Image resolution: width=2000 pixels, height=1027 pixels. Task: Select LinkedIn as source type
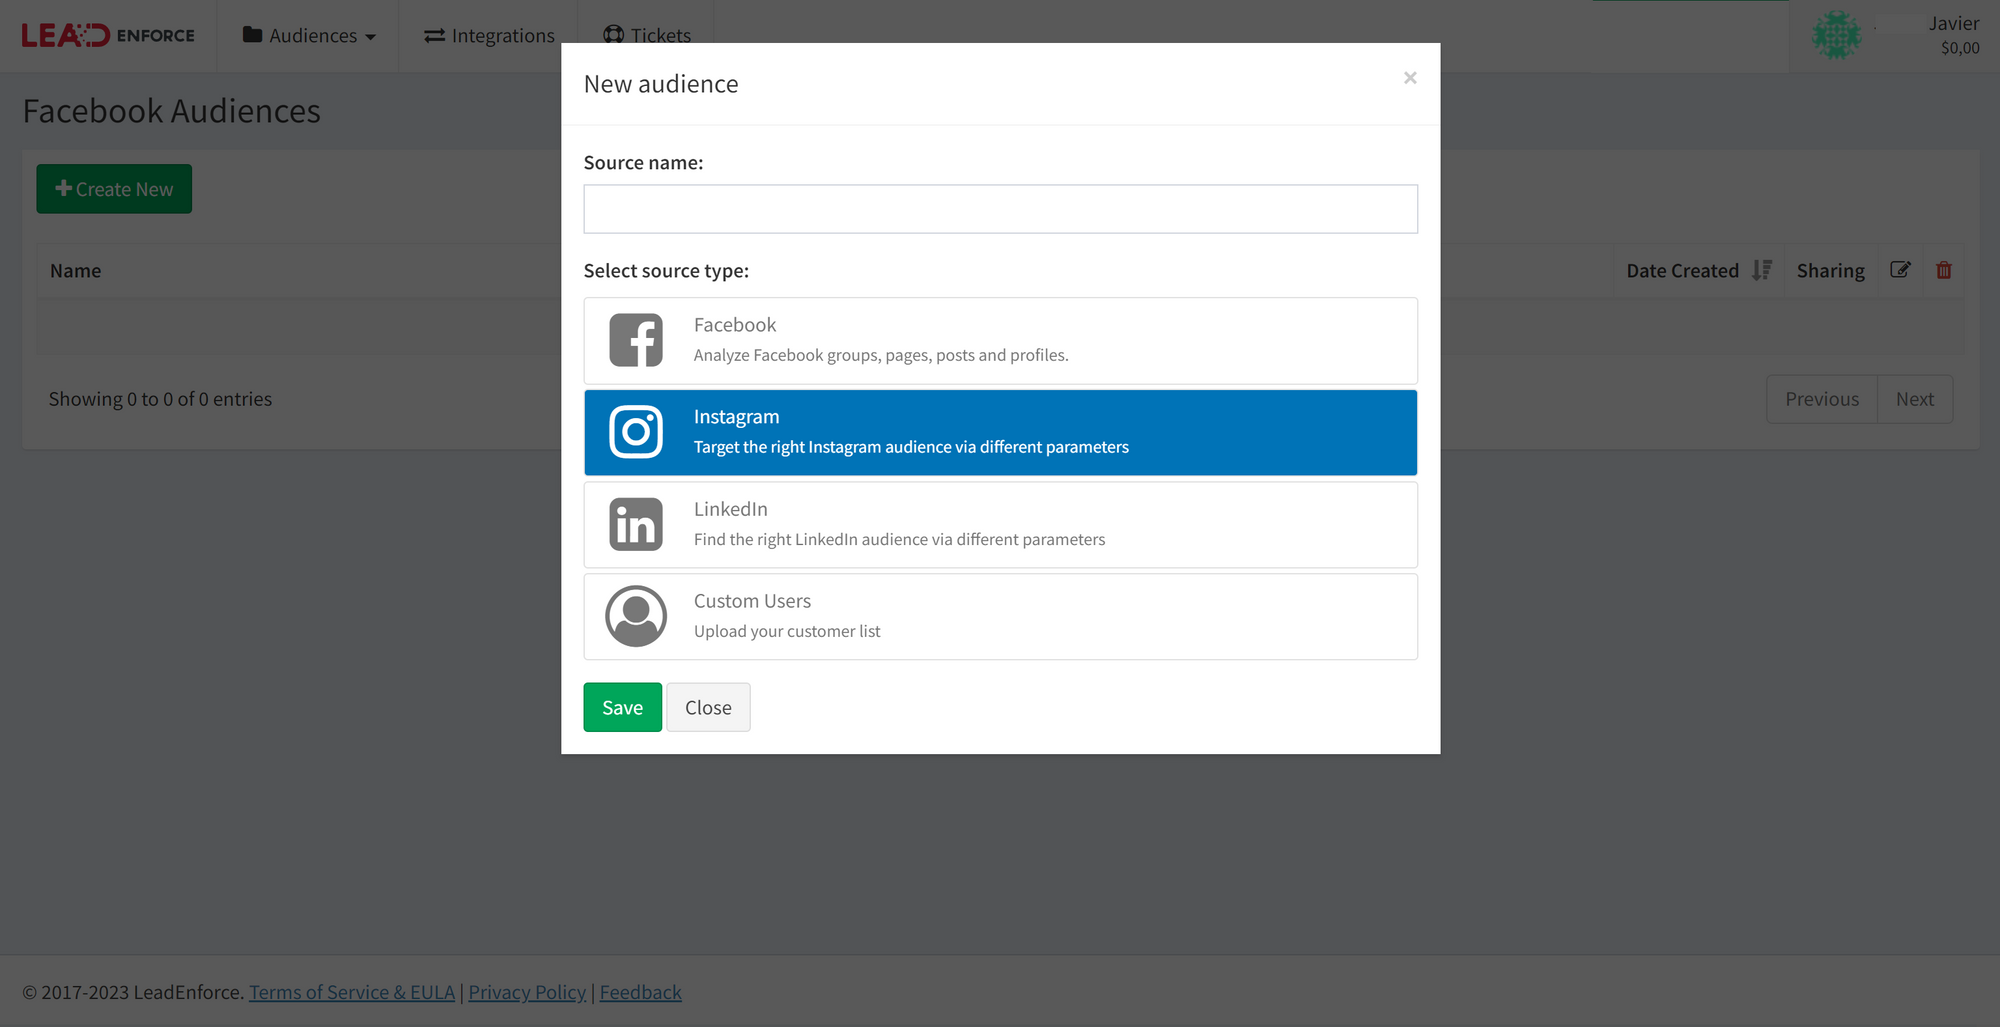pyautogui.click(x=1000, y=525)
